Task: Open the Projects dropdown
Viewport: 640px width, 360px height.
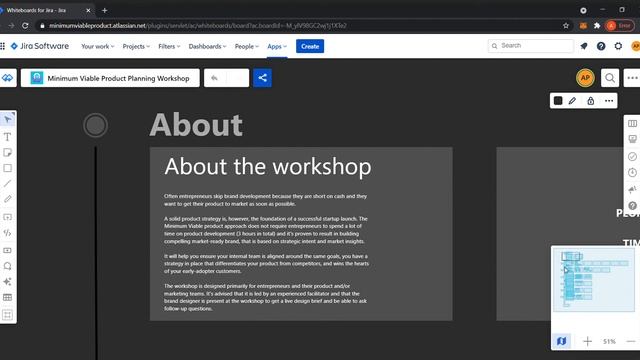Action: 136,47
